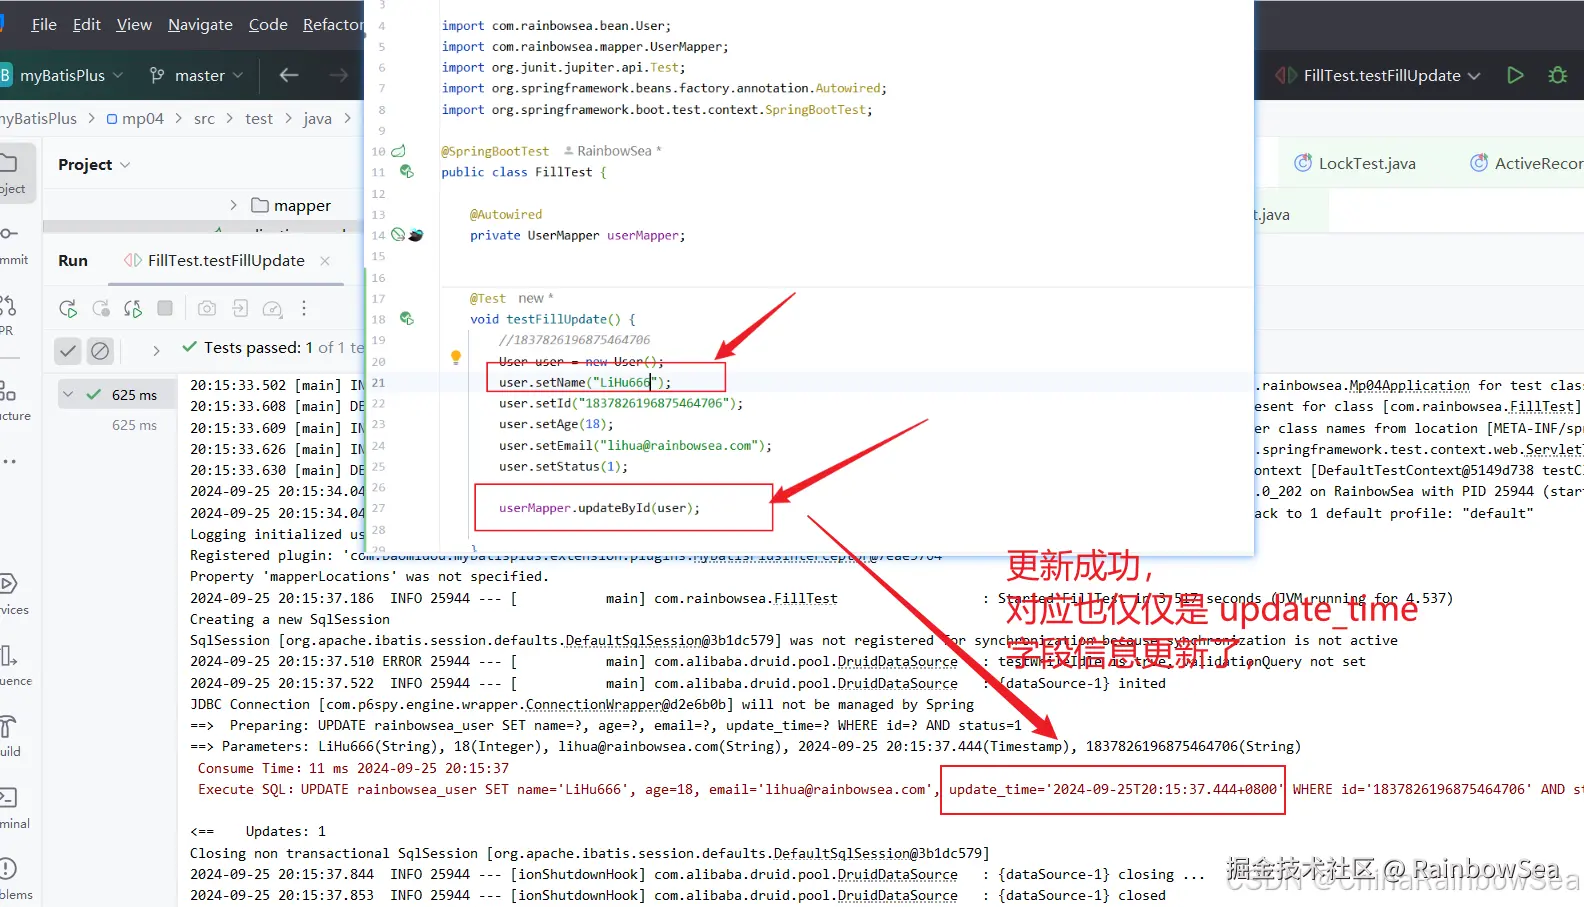Stop the running process
This screenshot has width=1584, height=907.
point(165,308)
